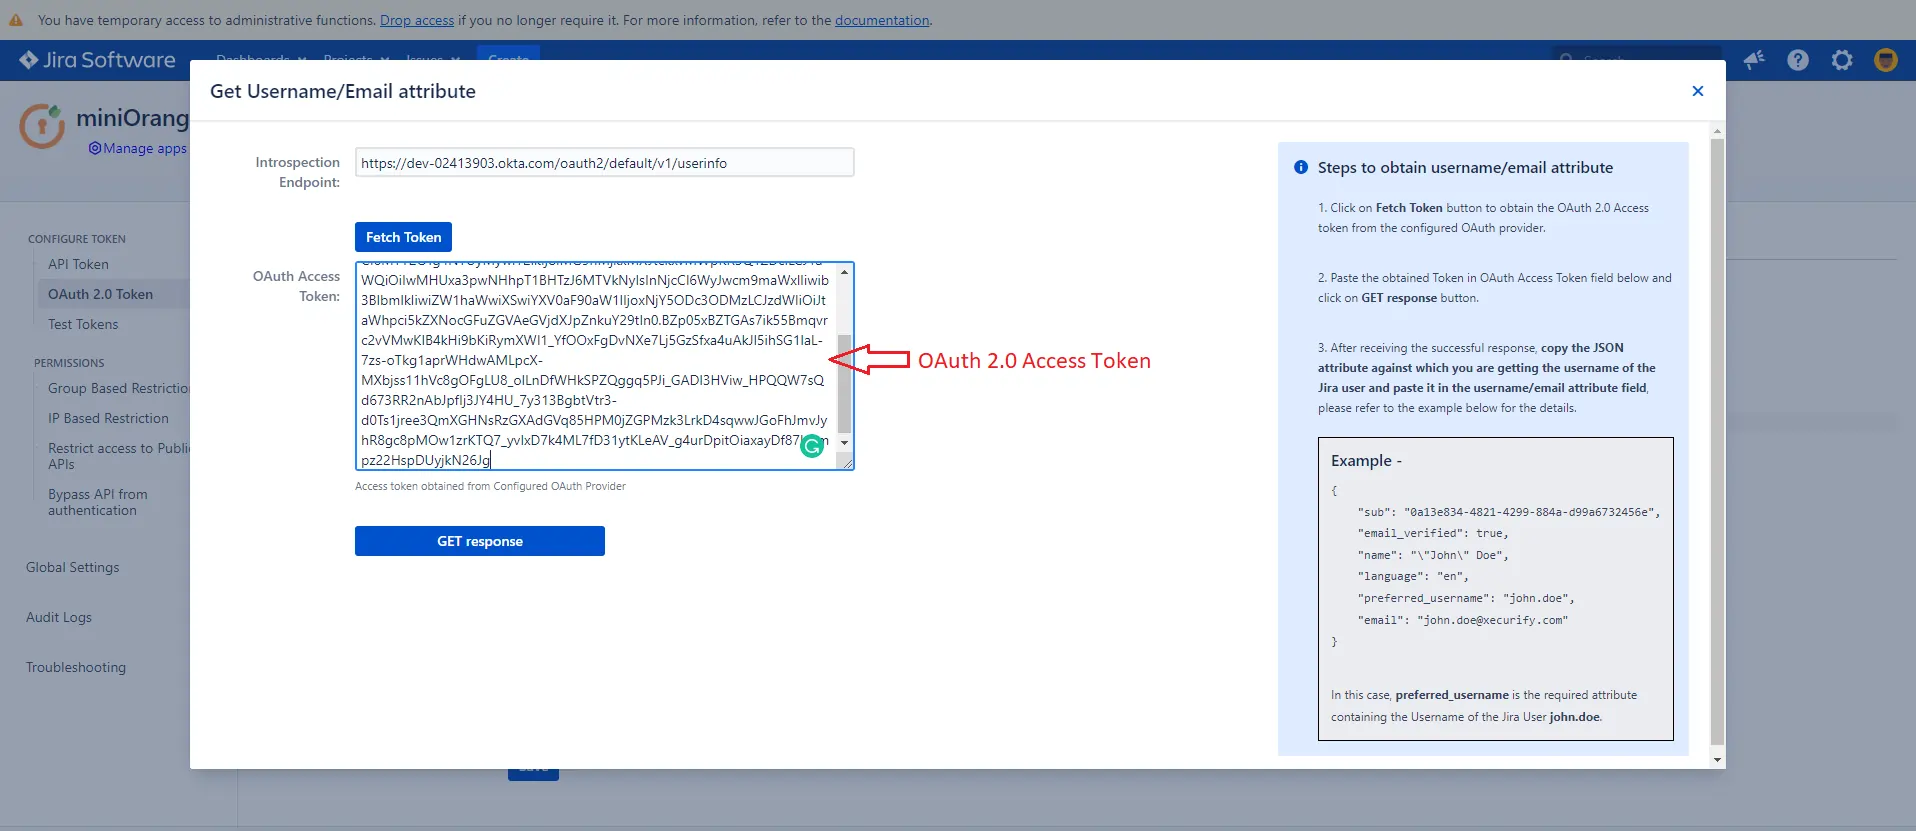The height and width of the screenshot is (831, 1916).
Task: Click the miniOrange logo icon
Action: coord(43,126)
